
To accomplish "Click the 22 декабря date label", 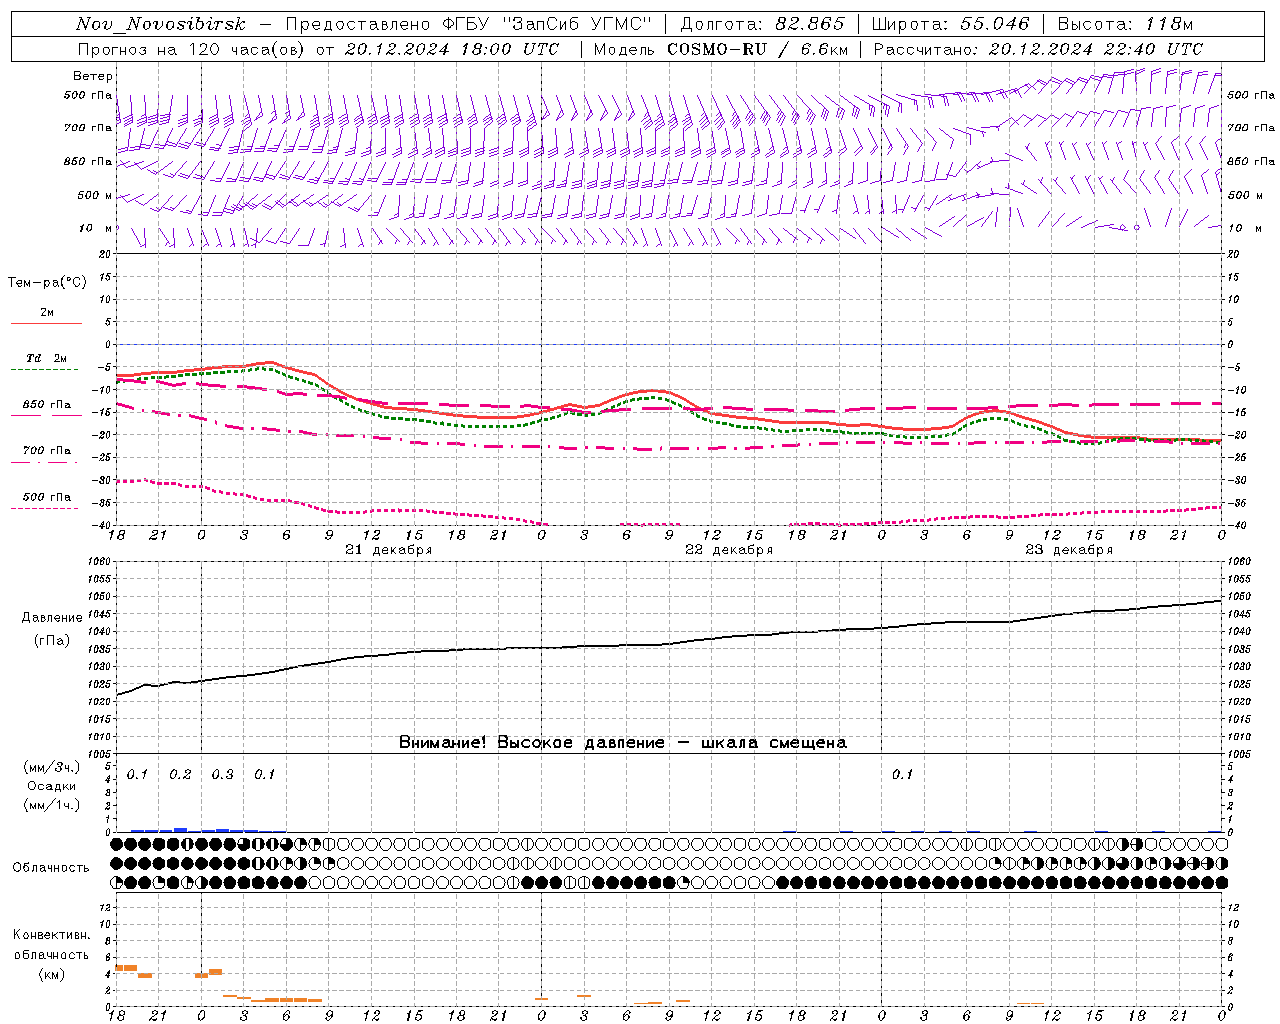I will [x=729, y=550].
